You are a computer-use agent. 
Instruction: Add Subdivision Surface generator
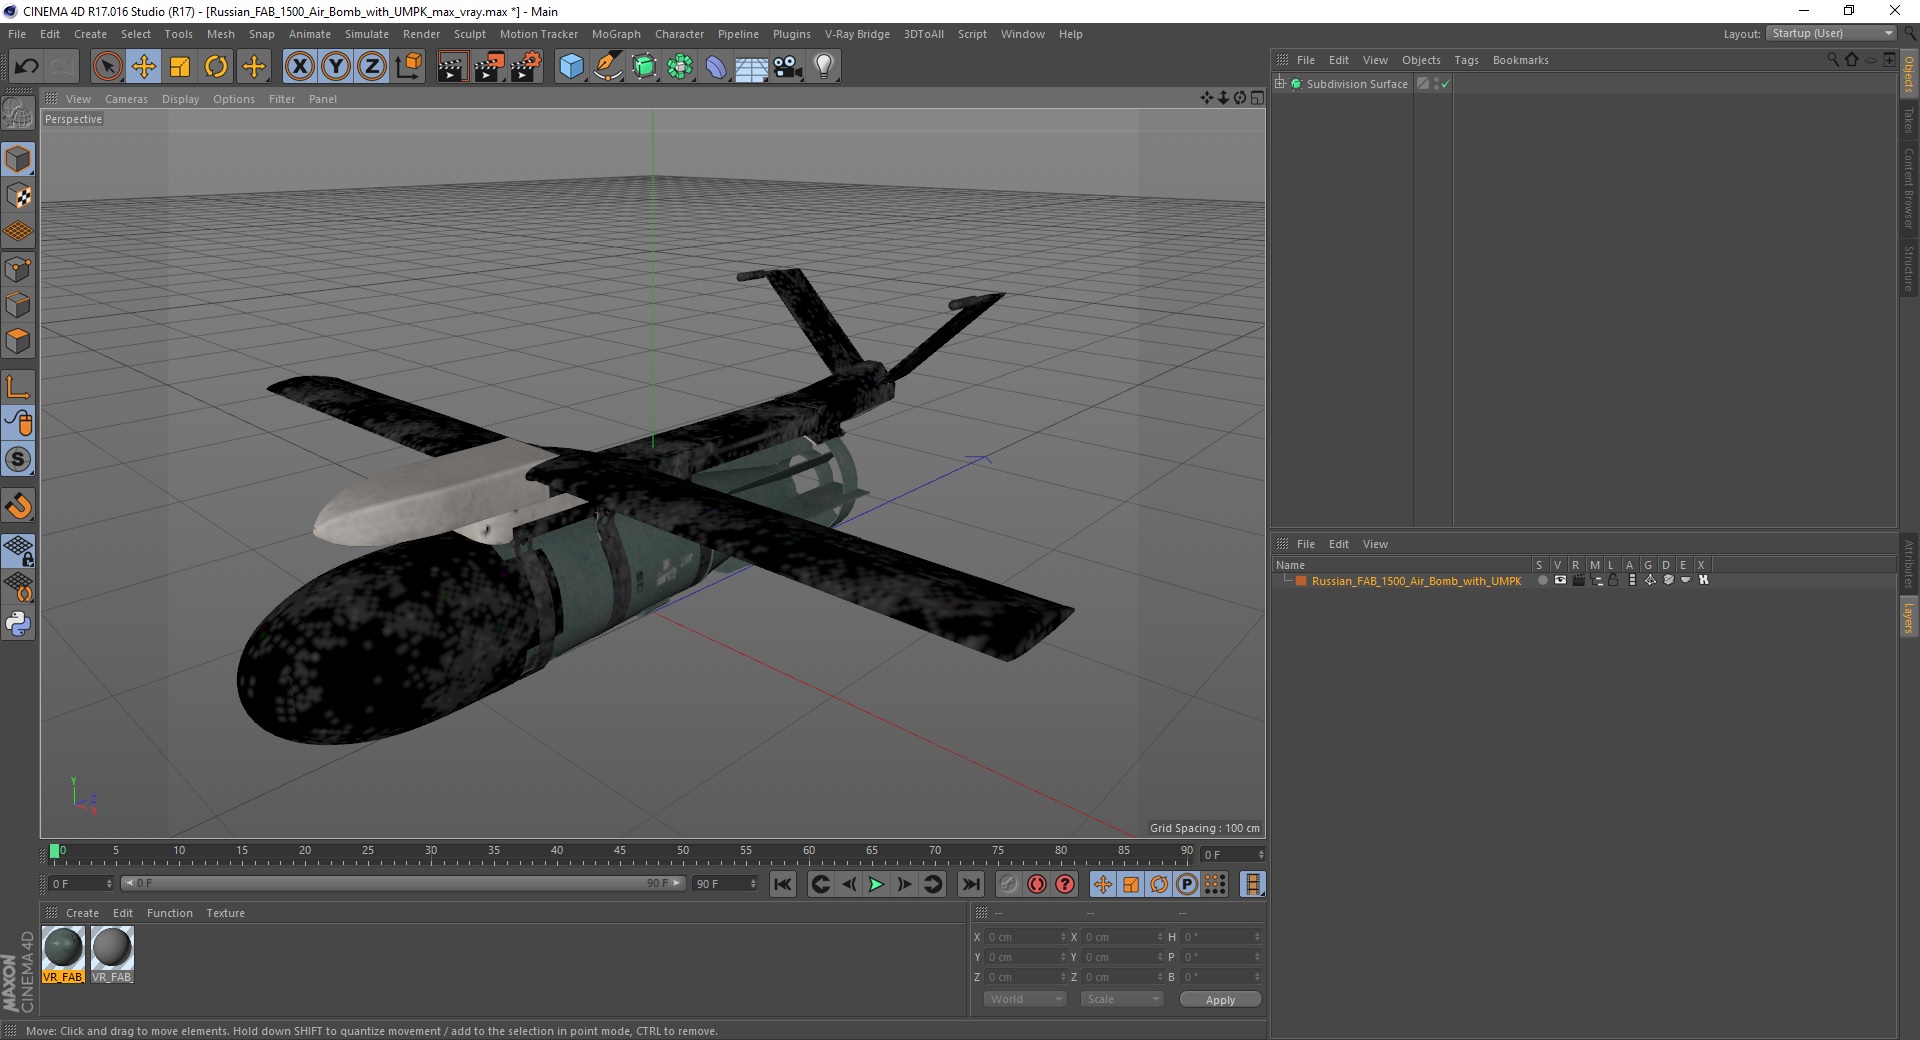644,67
